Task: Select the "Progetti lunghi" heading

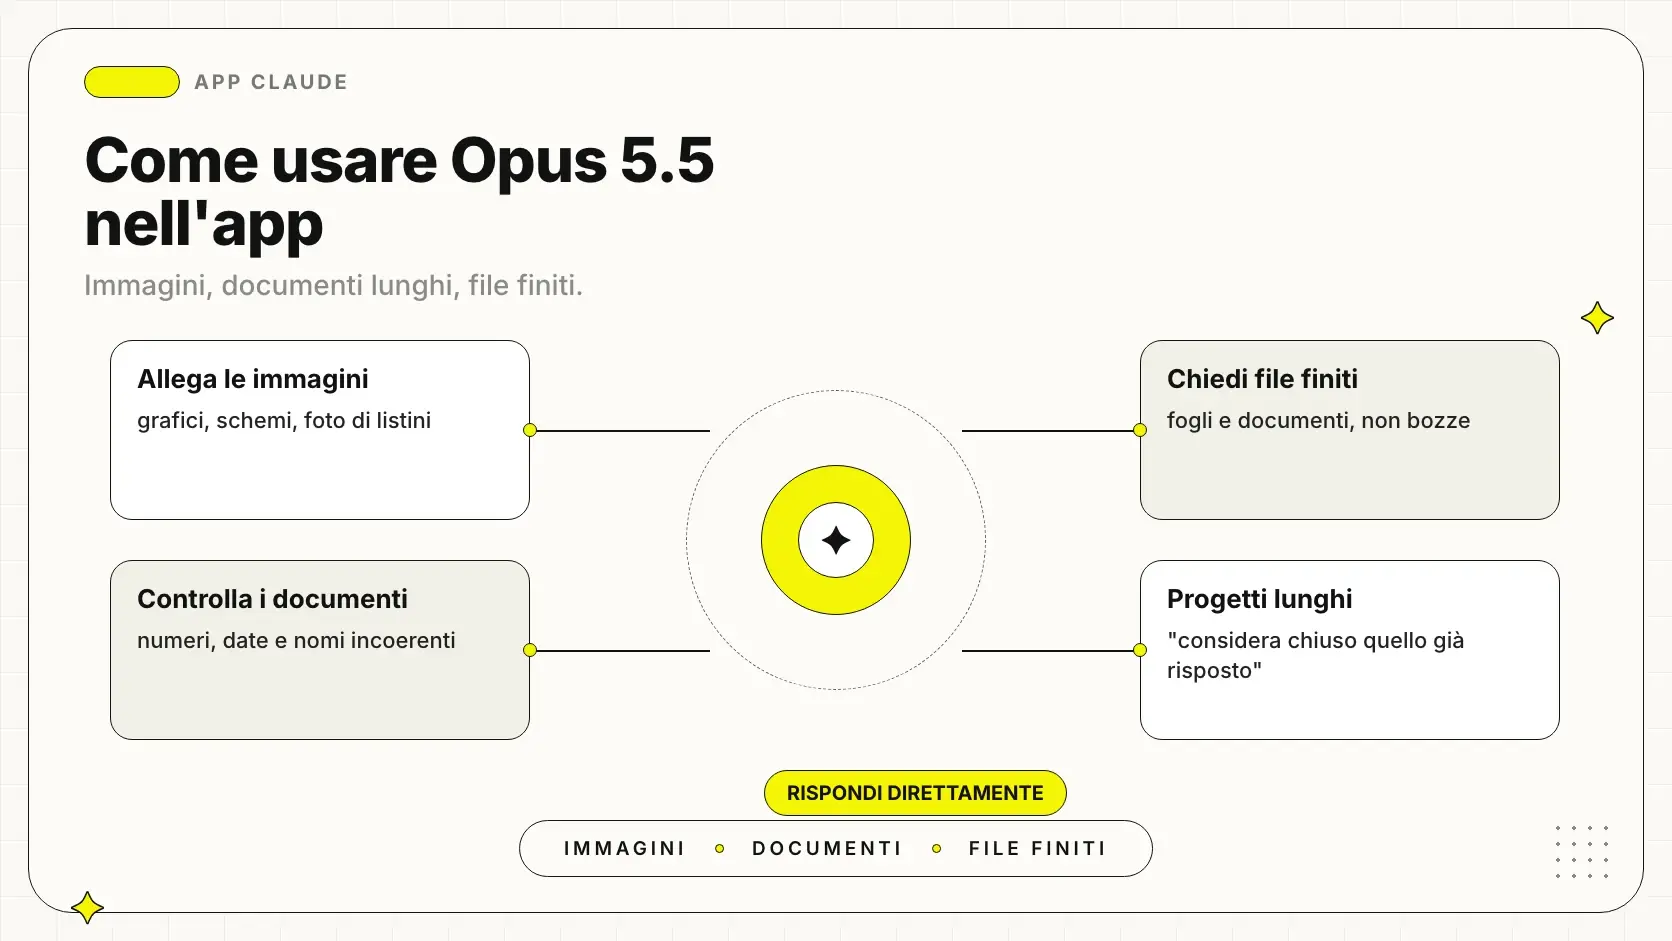Action: [1259, 599]
